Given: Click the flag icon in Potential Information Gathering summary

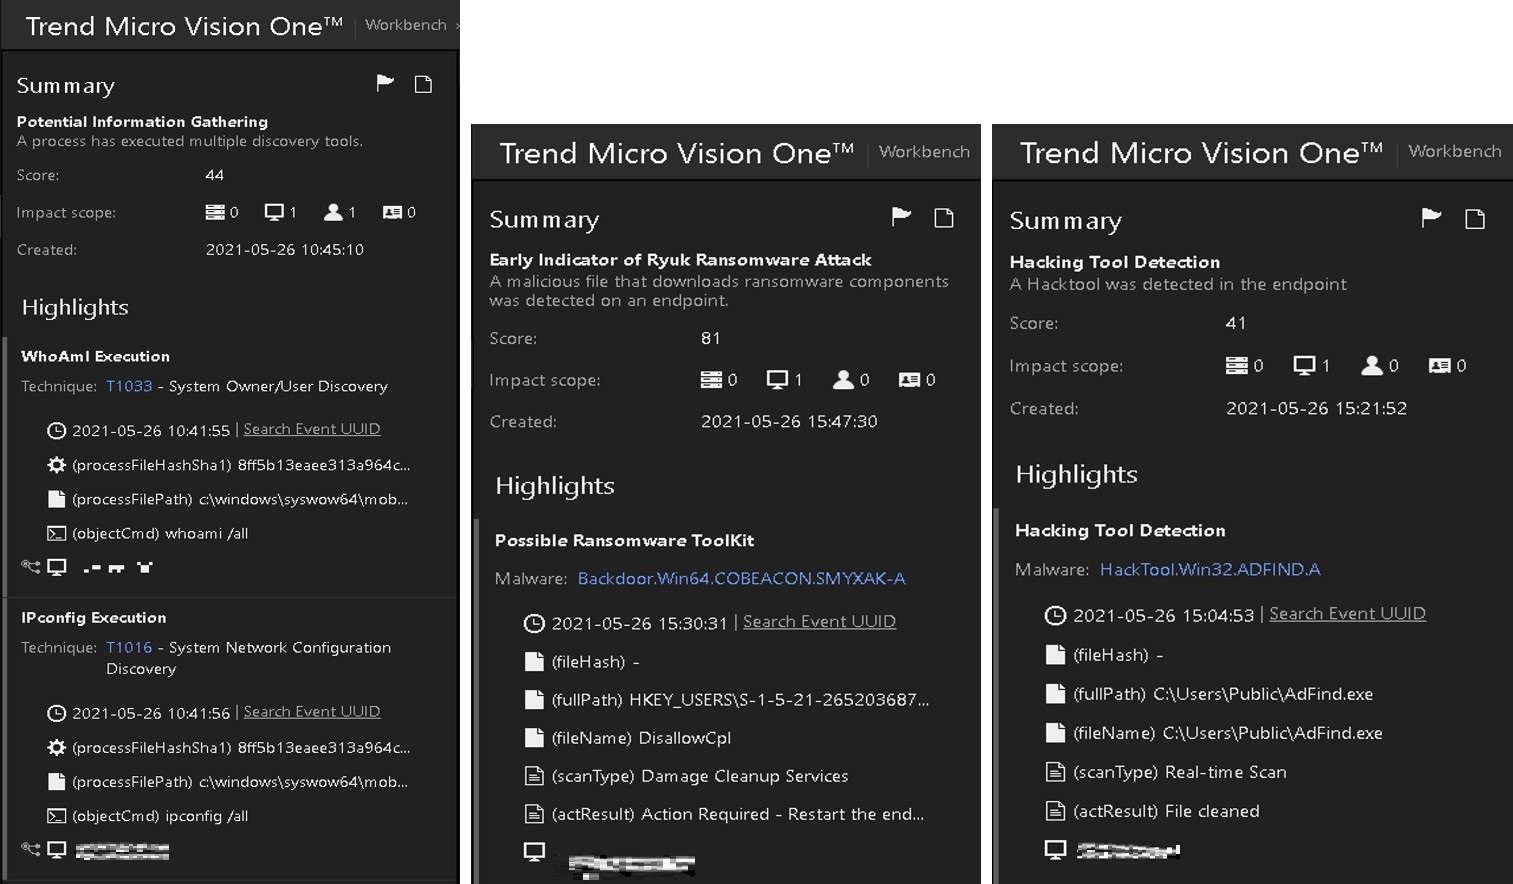Looking at the screenshot, I should point(385,84).
